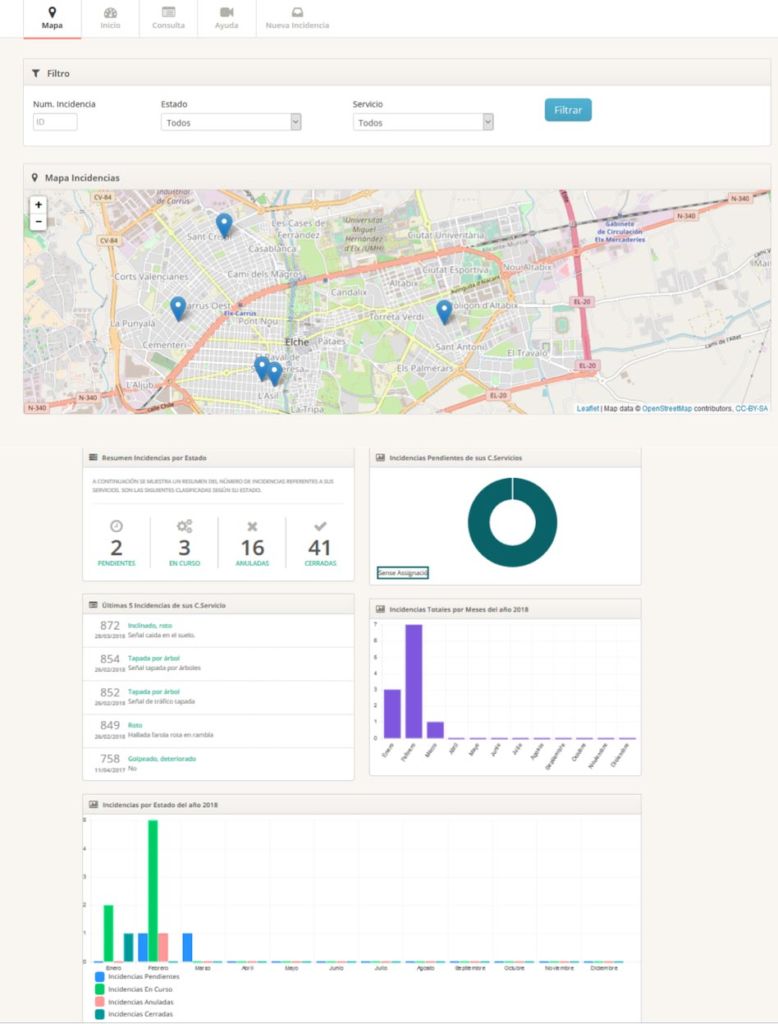Click the chart icon beside Incidencias Pendientes
The image size is (778, 1024).
(380, 458)
